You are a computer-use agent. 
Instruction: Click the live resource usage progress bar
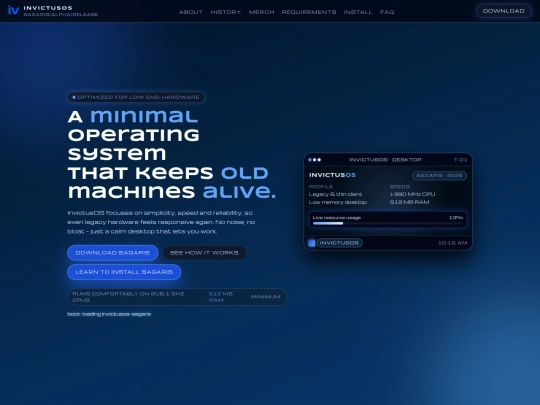[x=388, y=223]
